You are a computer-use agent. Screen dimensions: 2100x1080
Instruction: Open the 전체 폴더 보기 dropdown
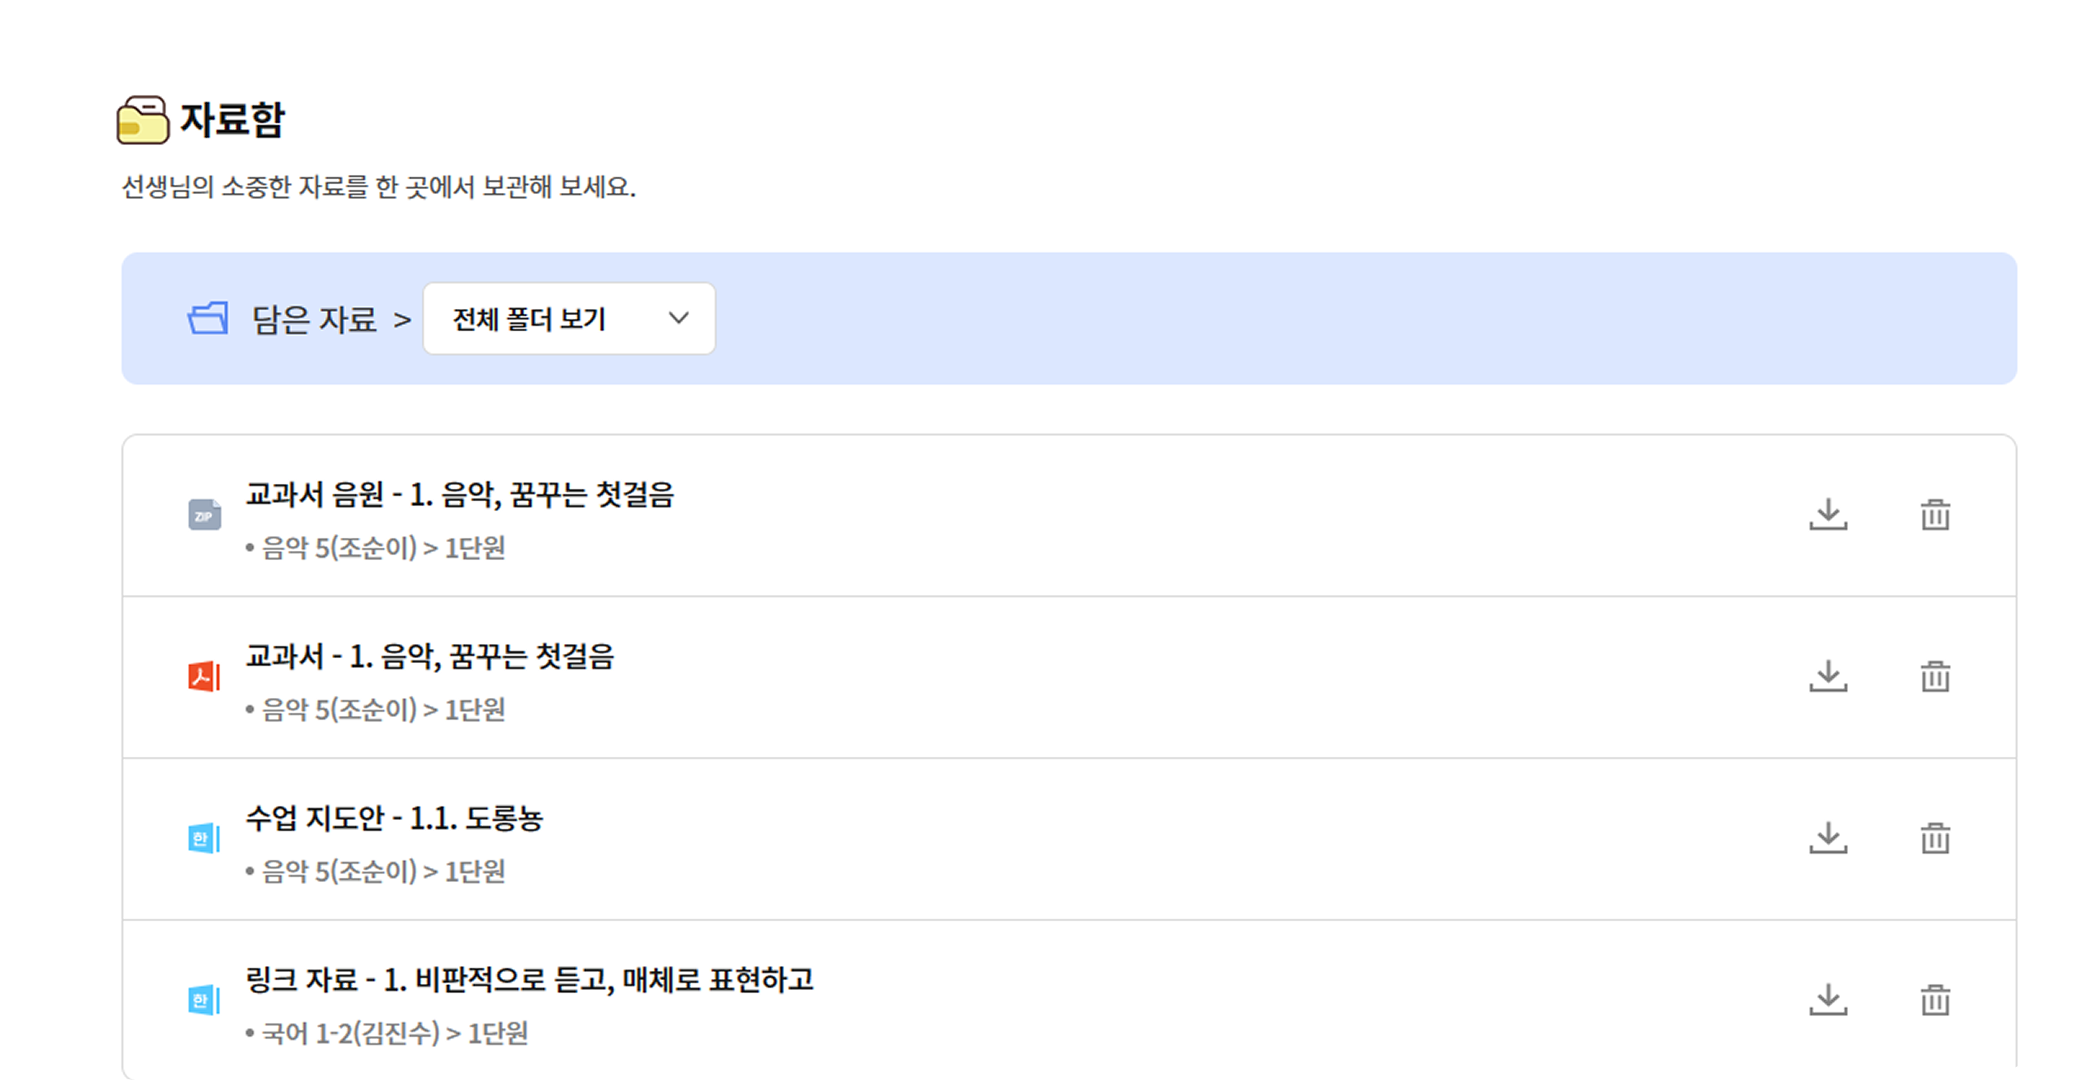[569, 318]
